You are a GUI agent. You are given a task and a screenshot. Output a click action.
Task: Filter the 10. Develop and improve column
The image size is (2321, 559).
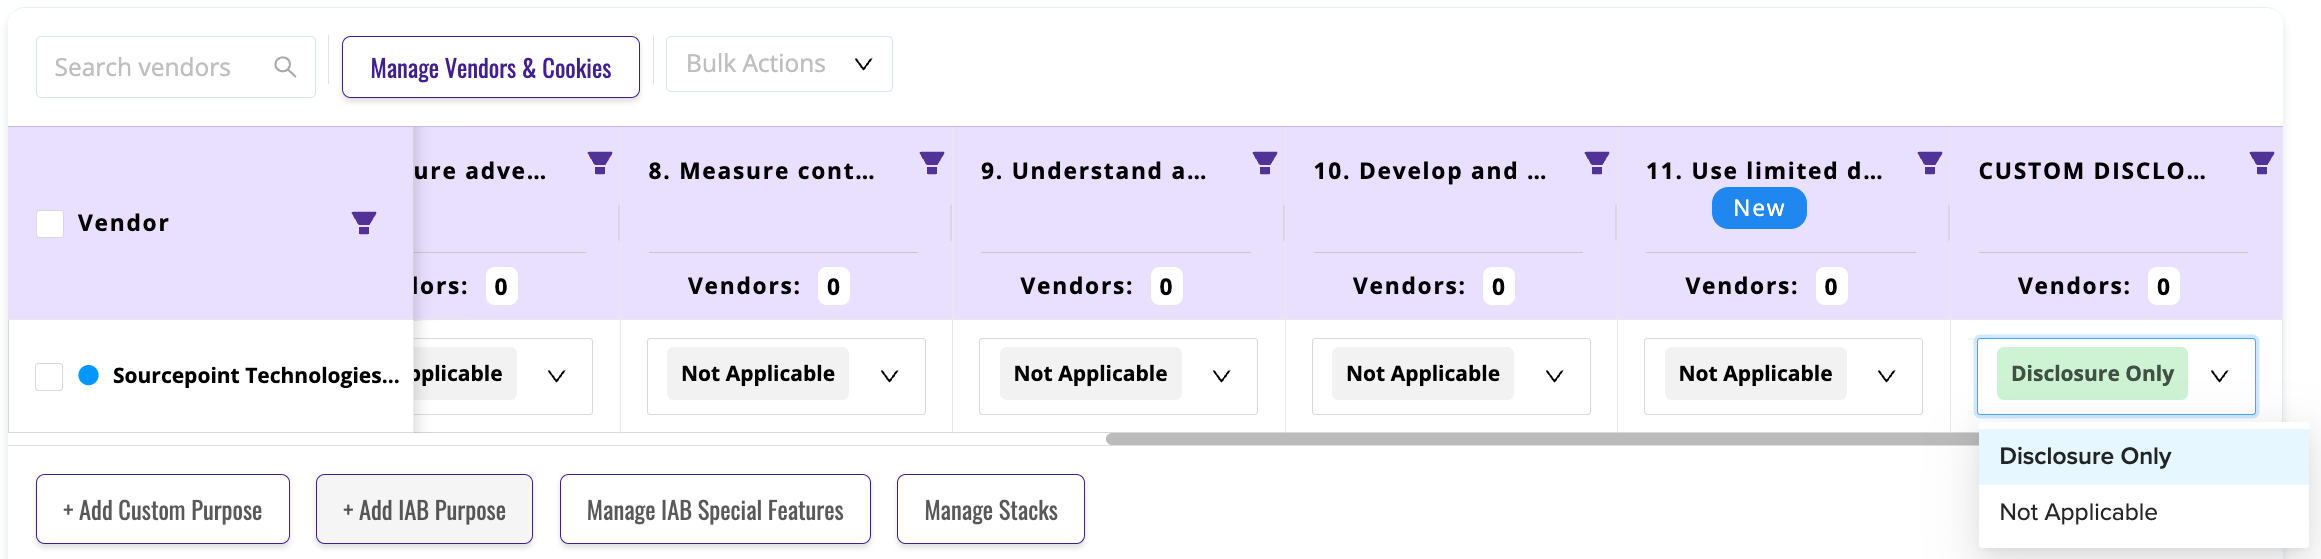[x=1597, y=163]
